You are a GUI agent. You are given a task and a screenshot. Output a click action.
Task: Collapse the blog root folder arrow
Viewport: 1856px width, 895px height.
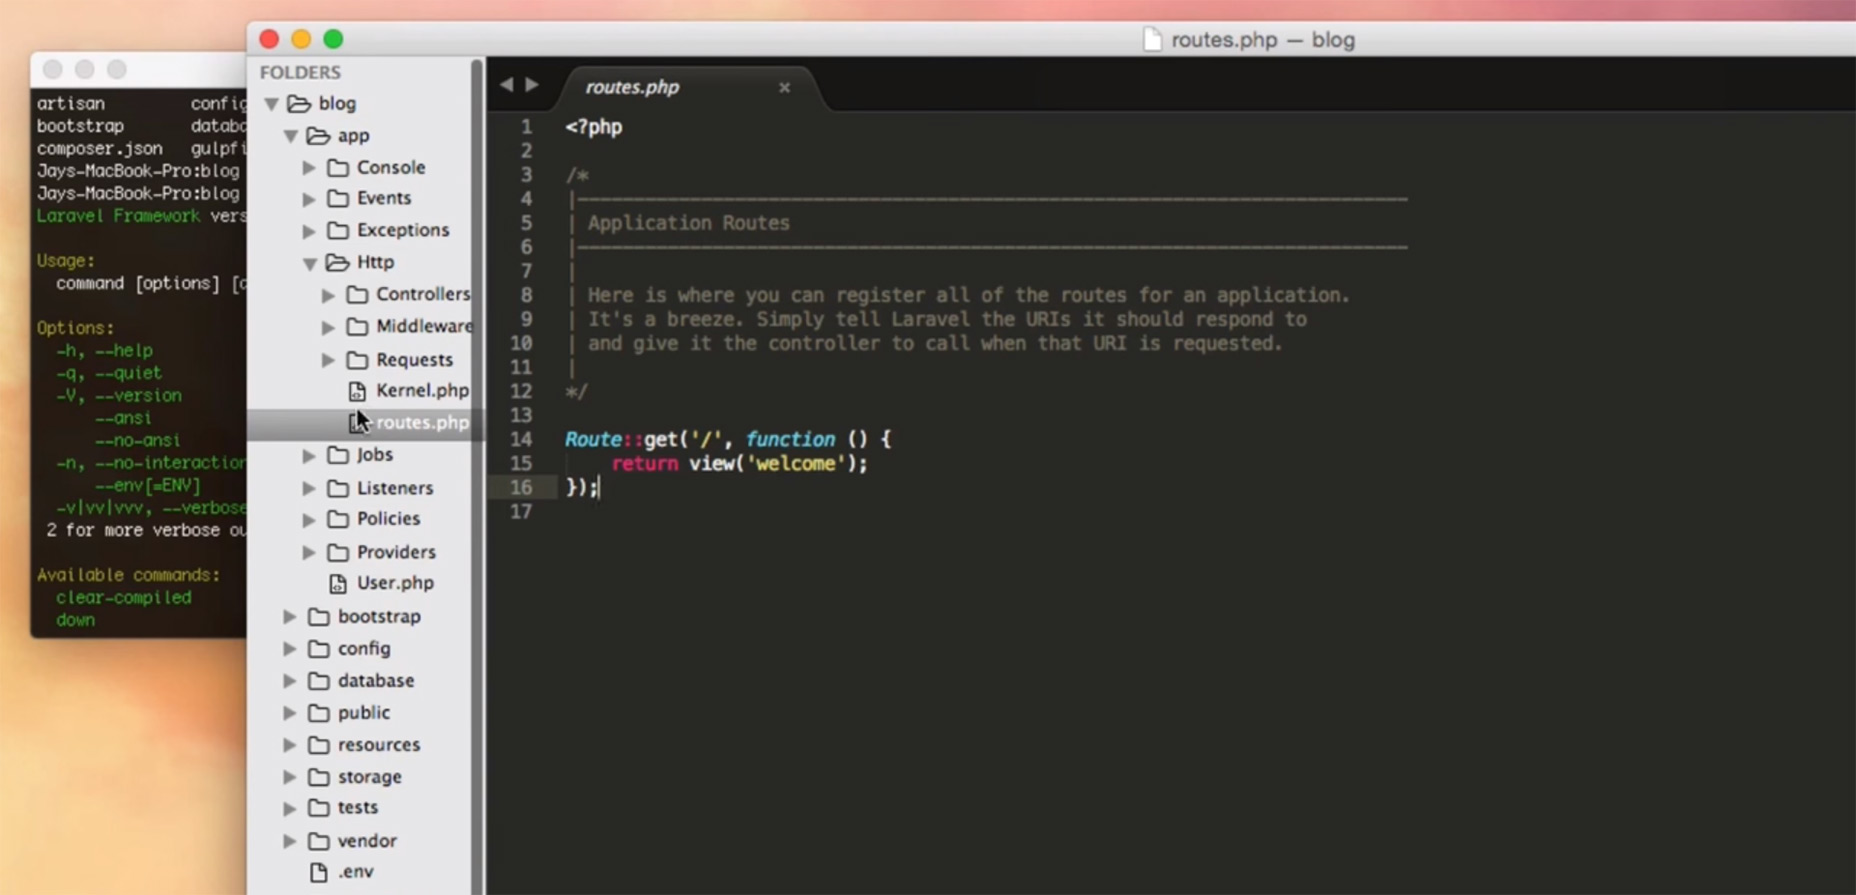tap(271, 104)
